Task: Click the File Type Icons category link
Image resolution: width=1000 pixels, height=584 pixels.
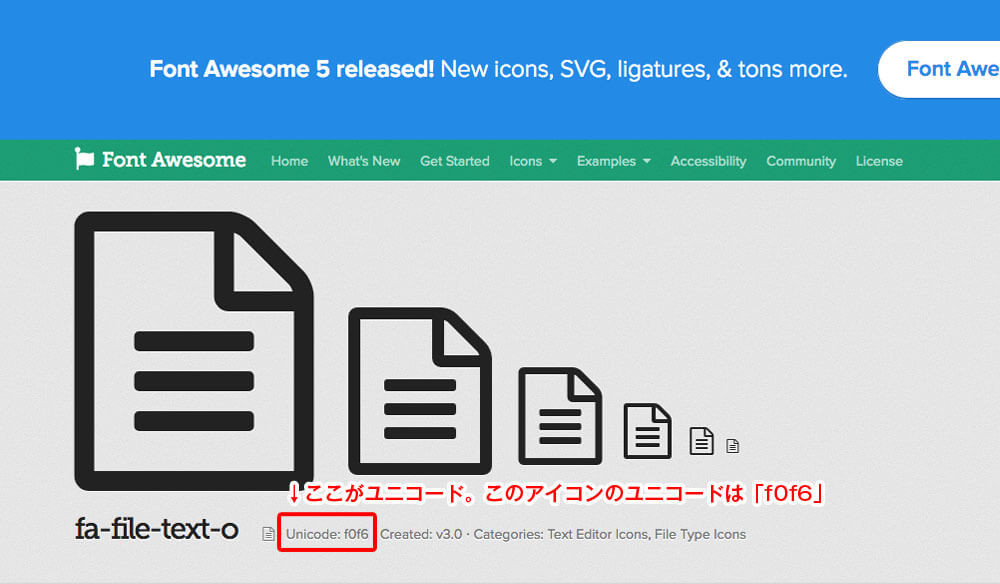Action: point(700,534)
